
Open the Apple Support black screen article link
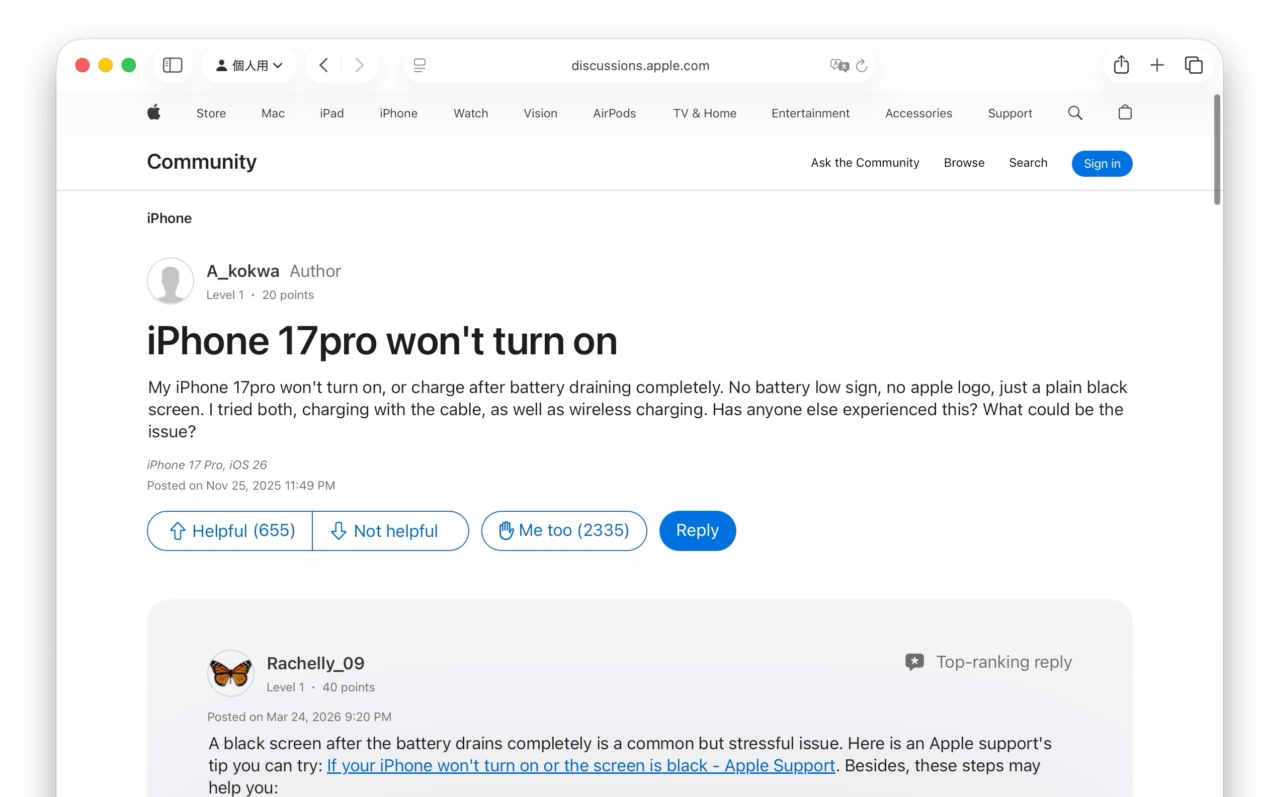point(581,766)
